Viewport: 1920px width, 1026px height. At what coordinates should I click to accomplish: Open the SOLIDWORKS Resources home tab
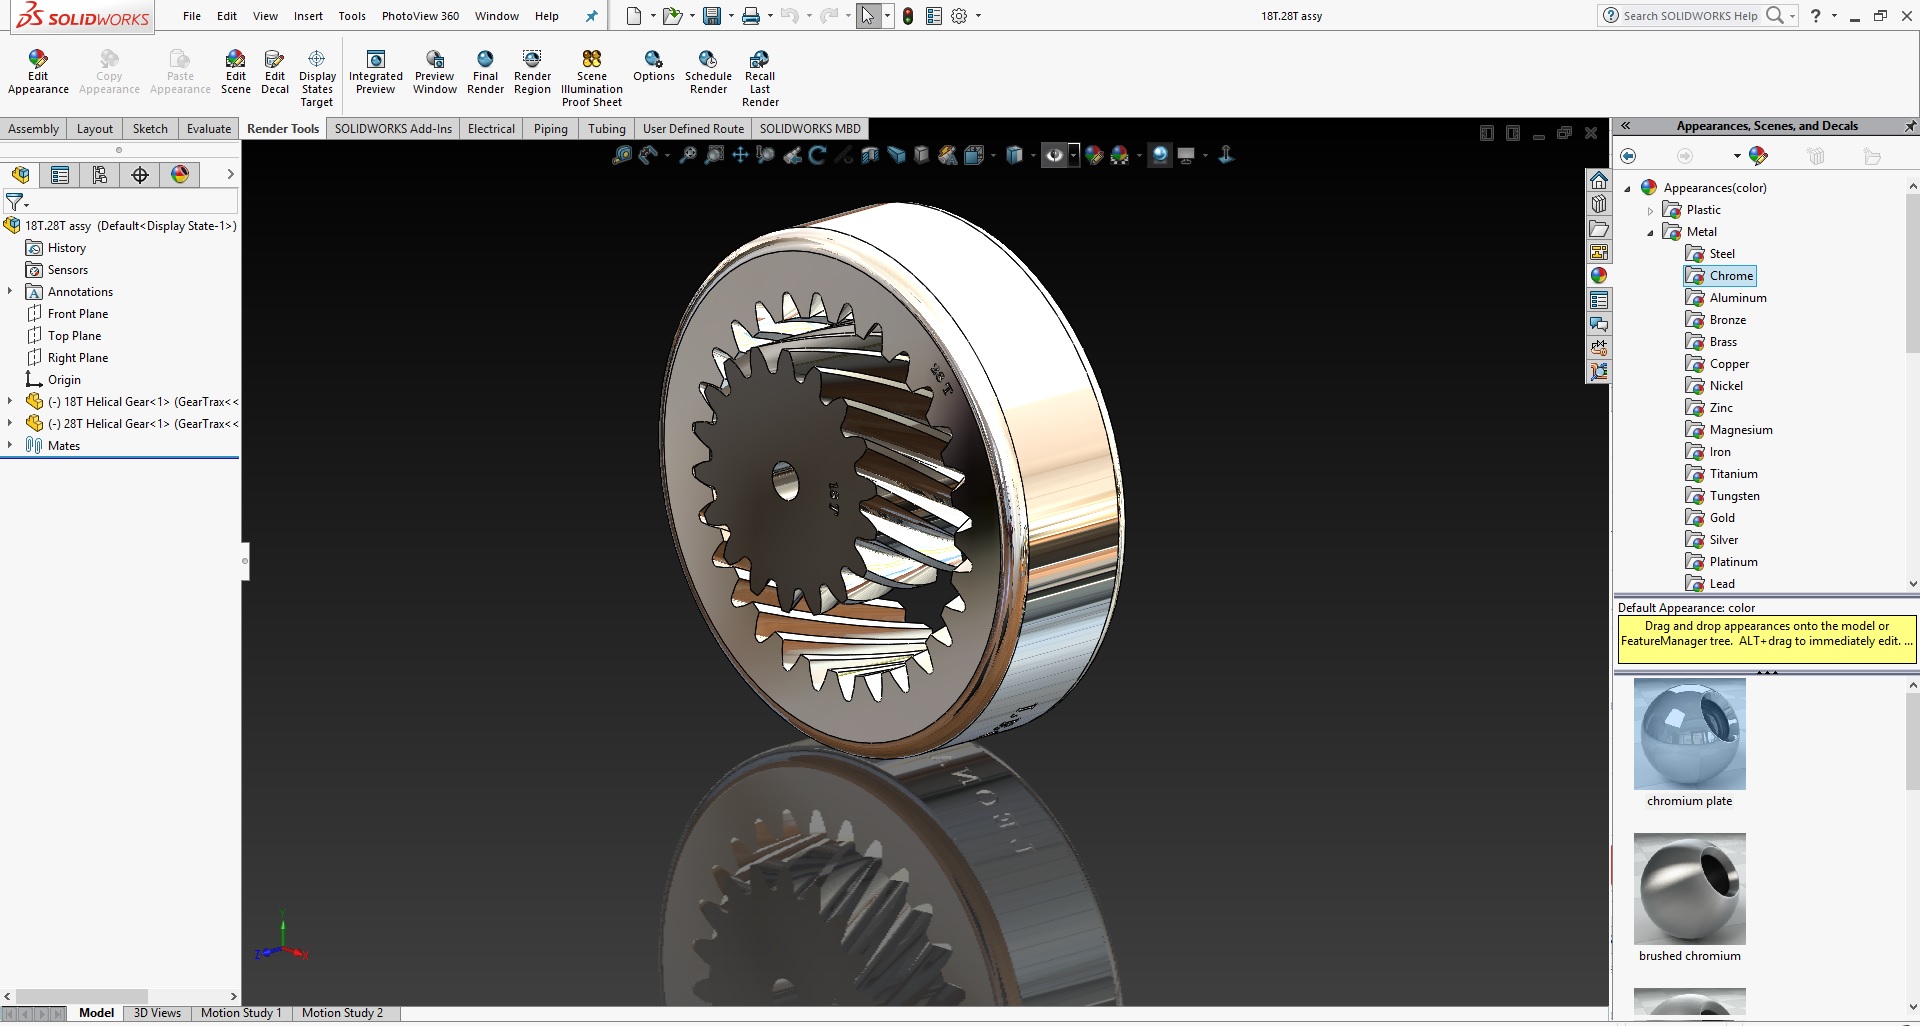1599,180
